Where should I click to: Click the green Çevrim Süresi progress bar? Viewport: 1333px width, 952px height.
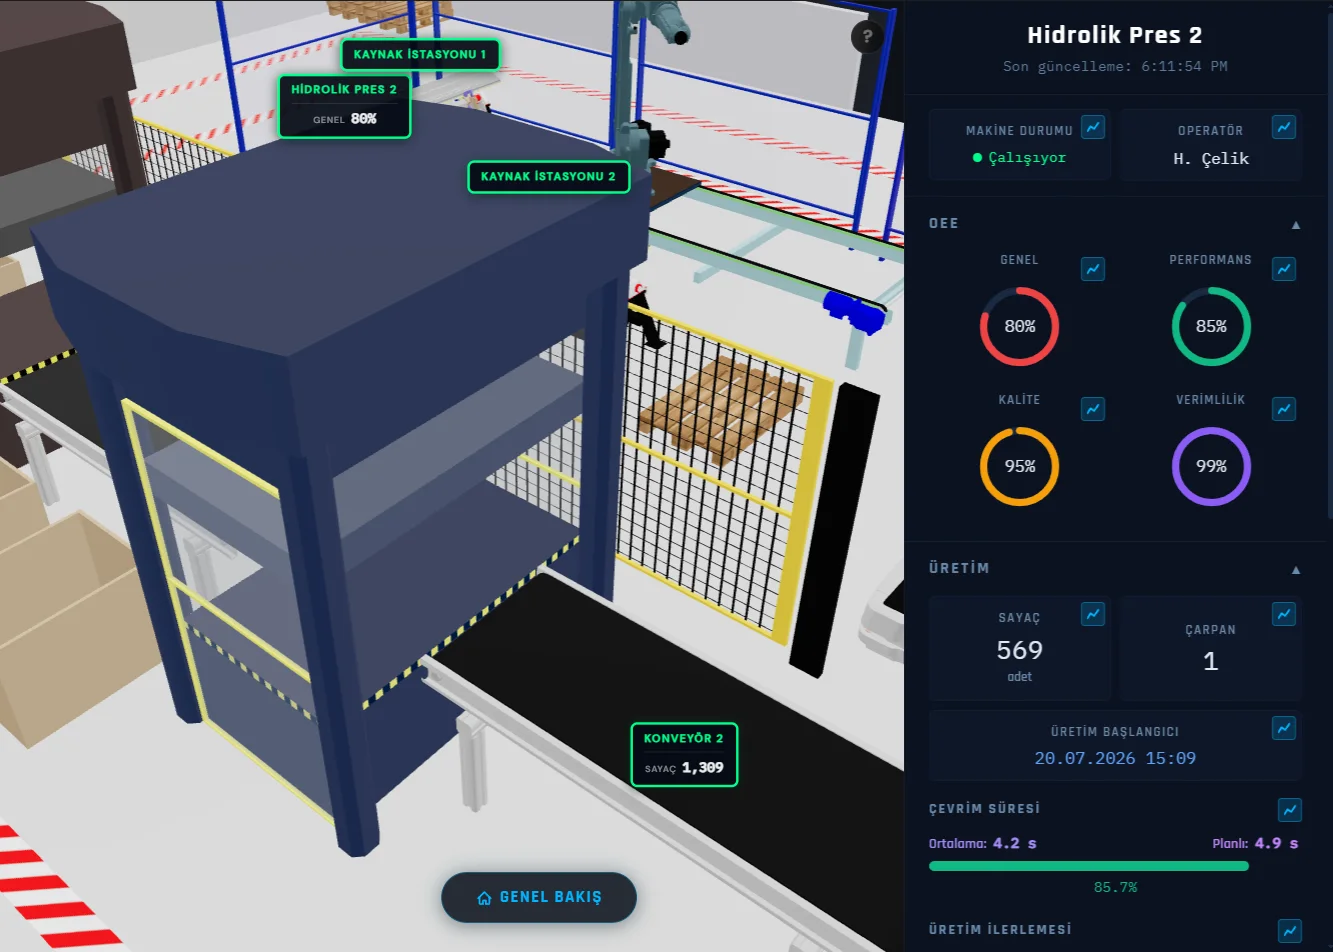coord(1089,866)
